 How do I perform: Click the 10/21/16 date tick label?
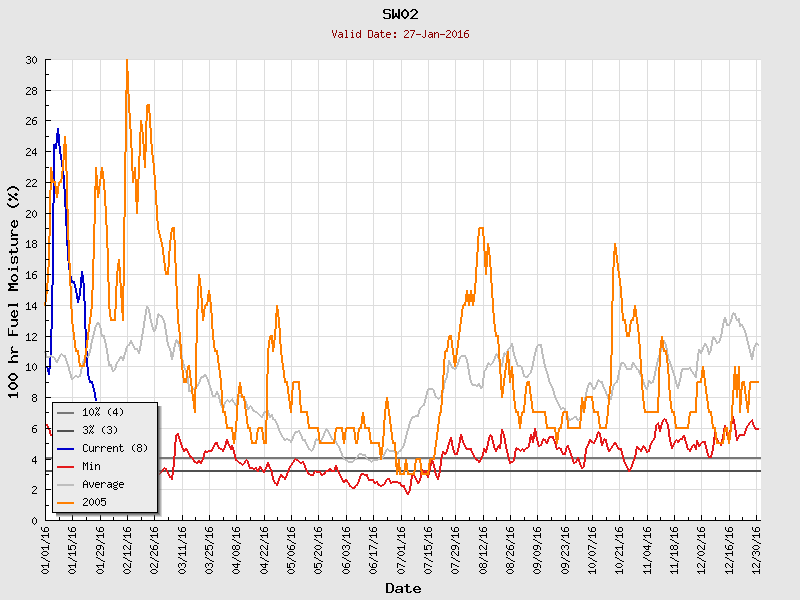[x=620, y=548]
